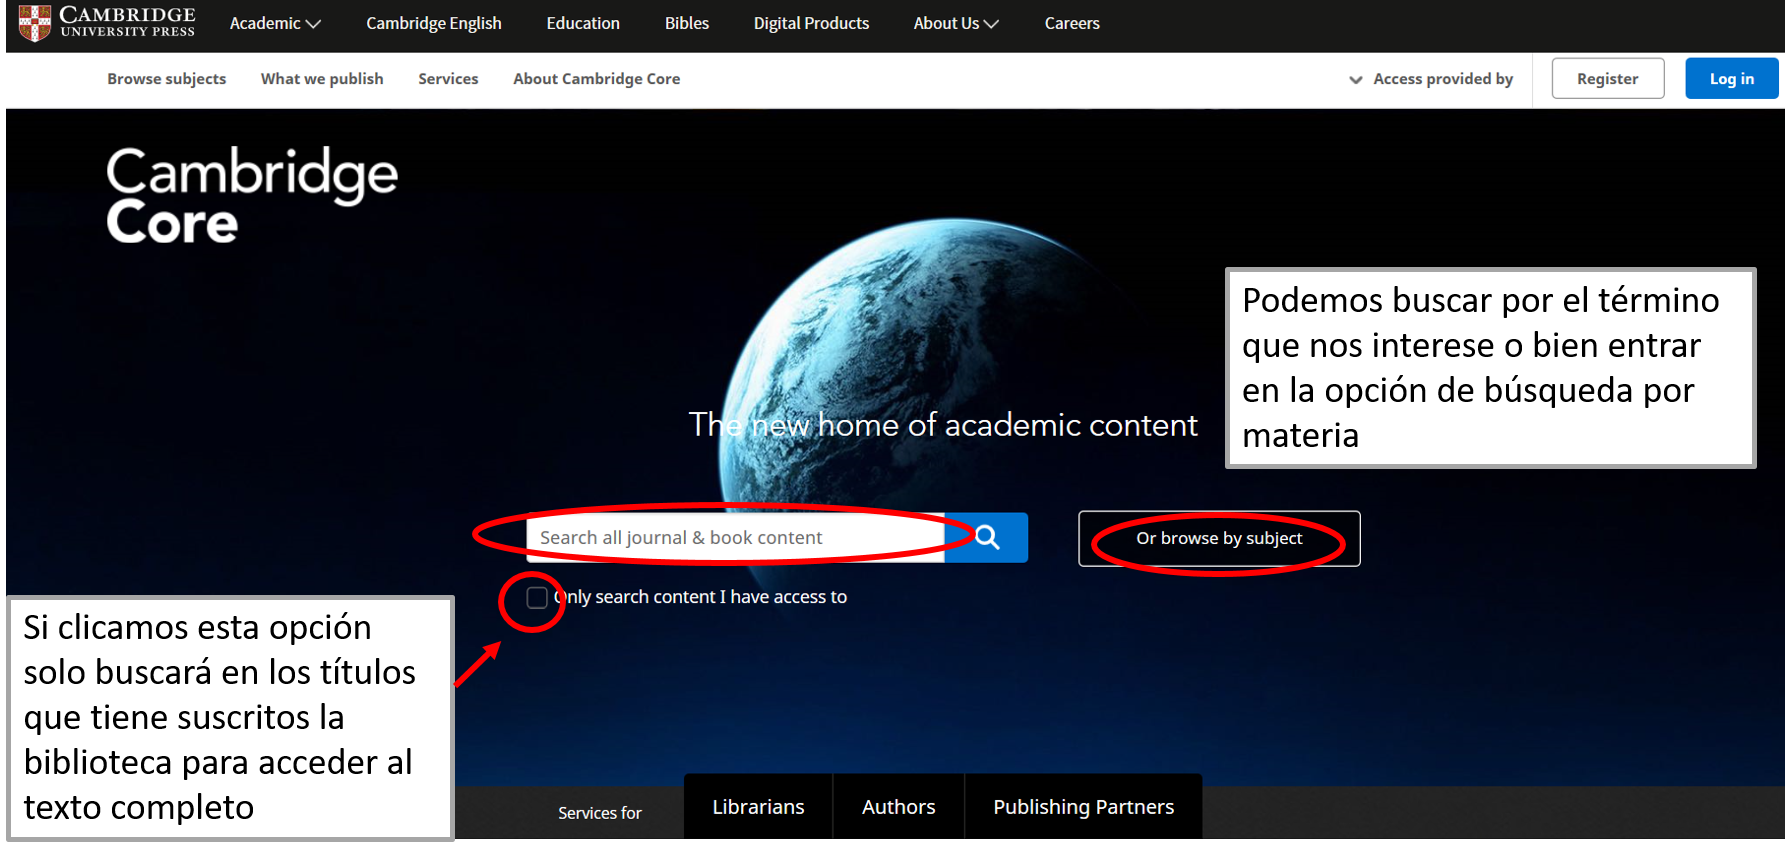Open the About Cambridge Core link
This screenshot has height=852, width=1785.
(x=597, y=79)
